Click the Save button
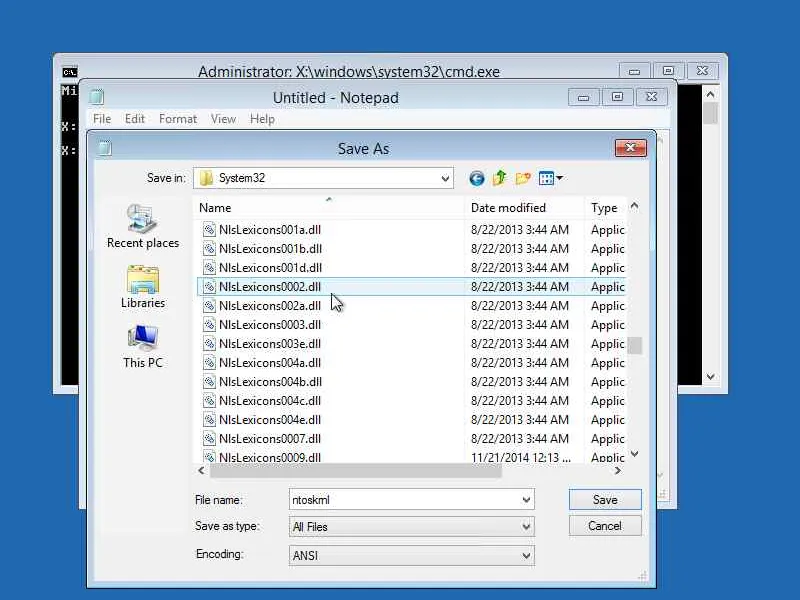Image resolution: width=800 pixels, height=600 pixels. (x=605, y=499)
